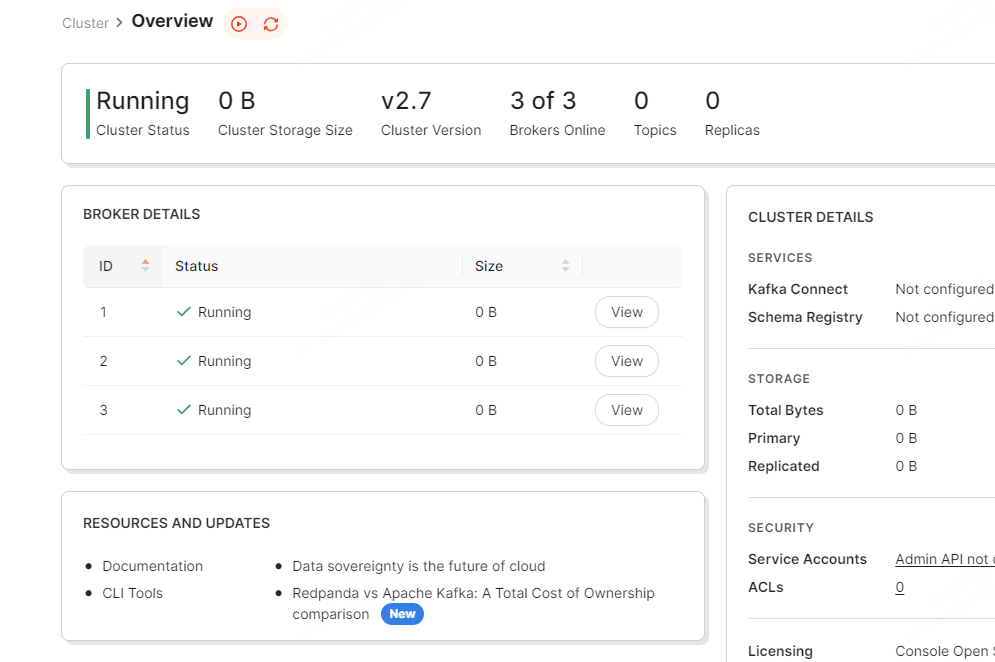This screenshot has height=662, width=995.
Task: Click the reload data icon beside Overview
Action: [271, 24]
